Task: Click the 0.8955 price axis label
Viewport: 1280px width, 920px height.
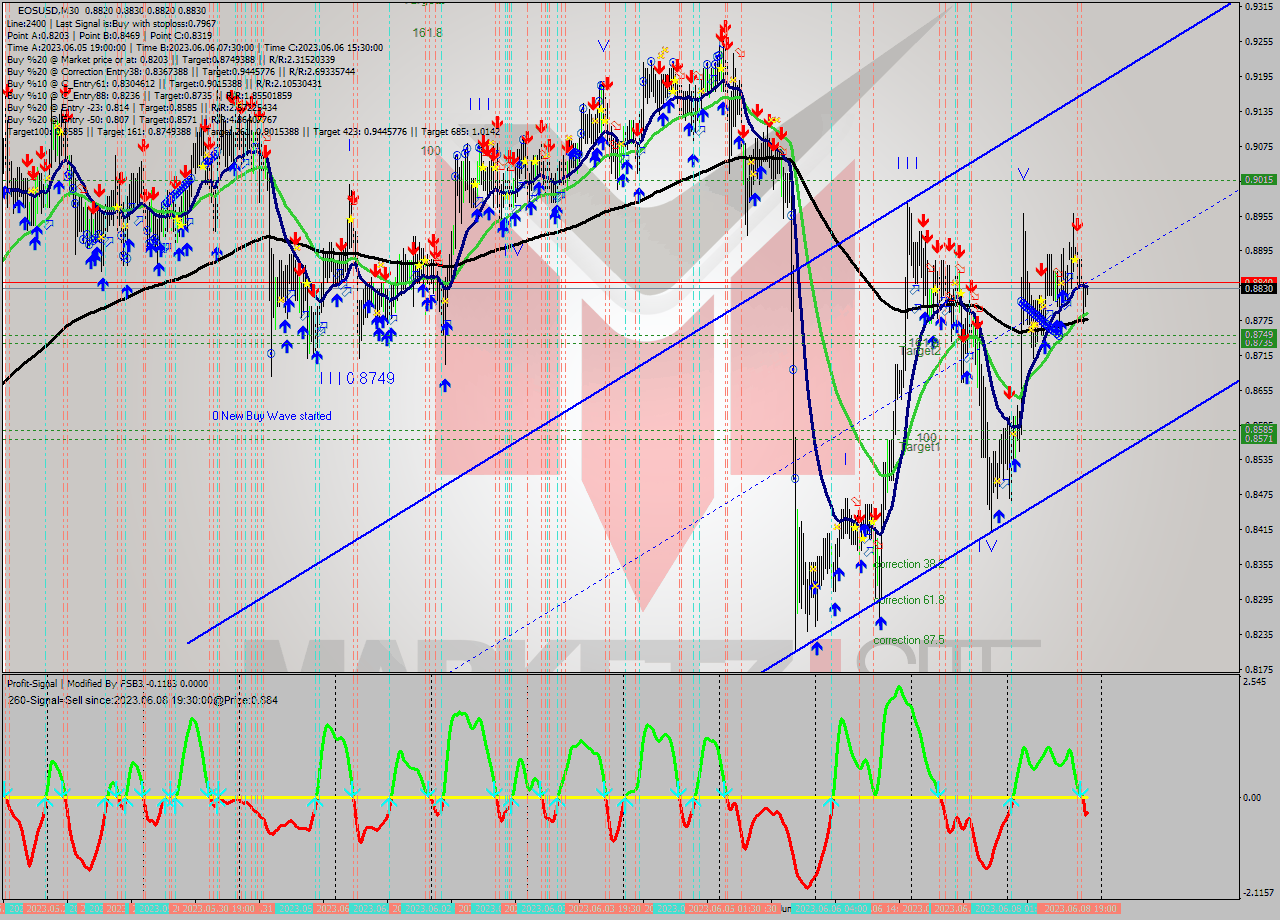Action: tap(1258, 216)
